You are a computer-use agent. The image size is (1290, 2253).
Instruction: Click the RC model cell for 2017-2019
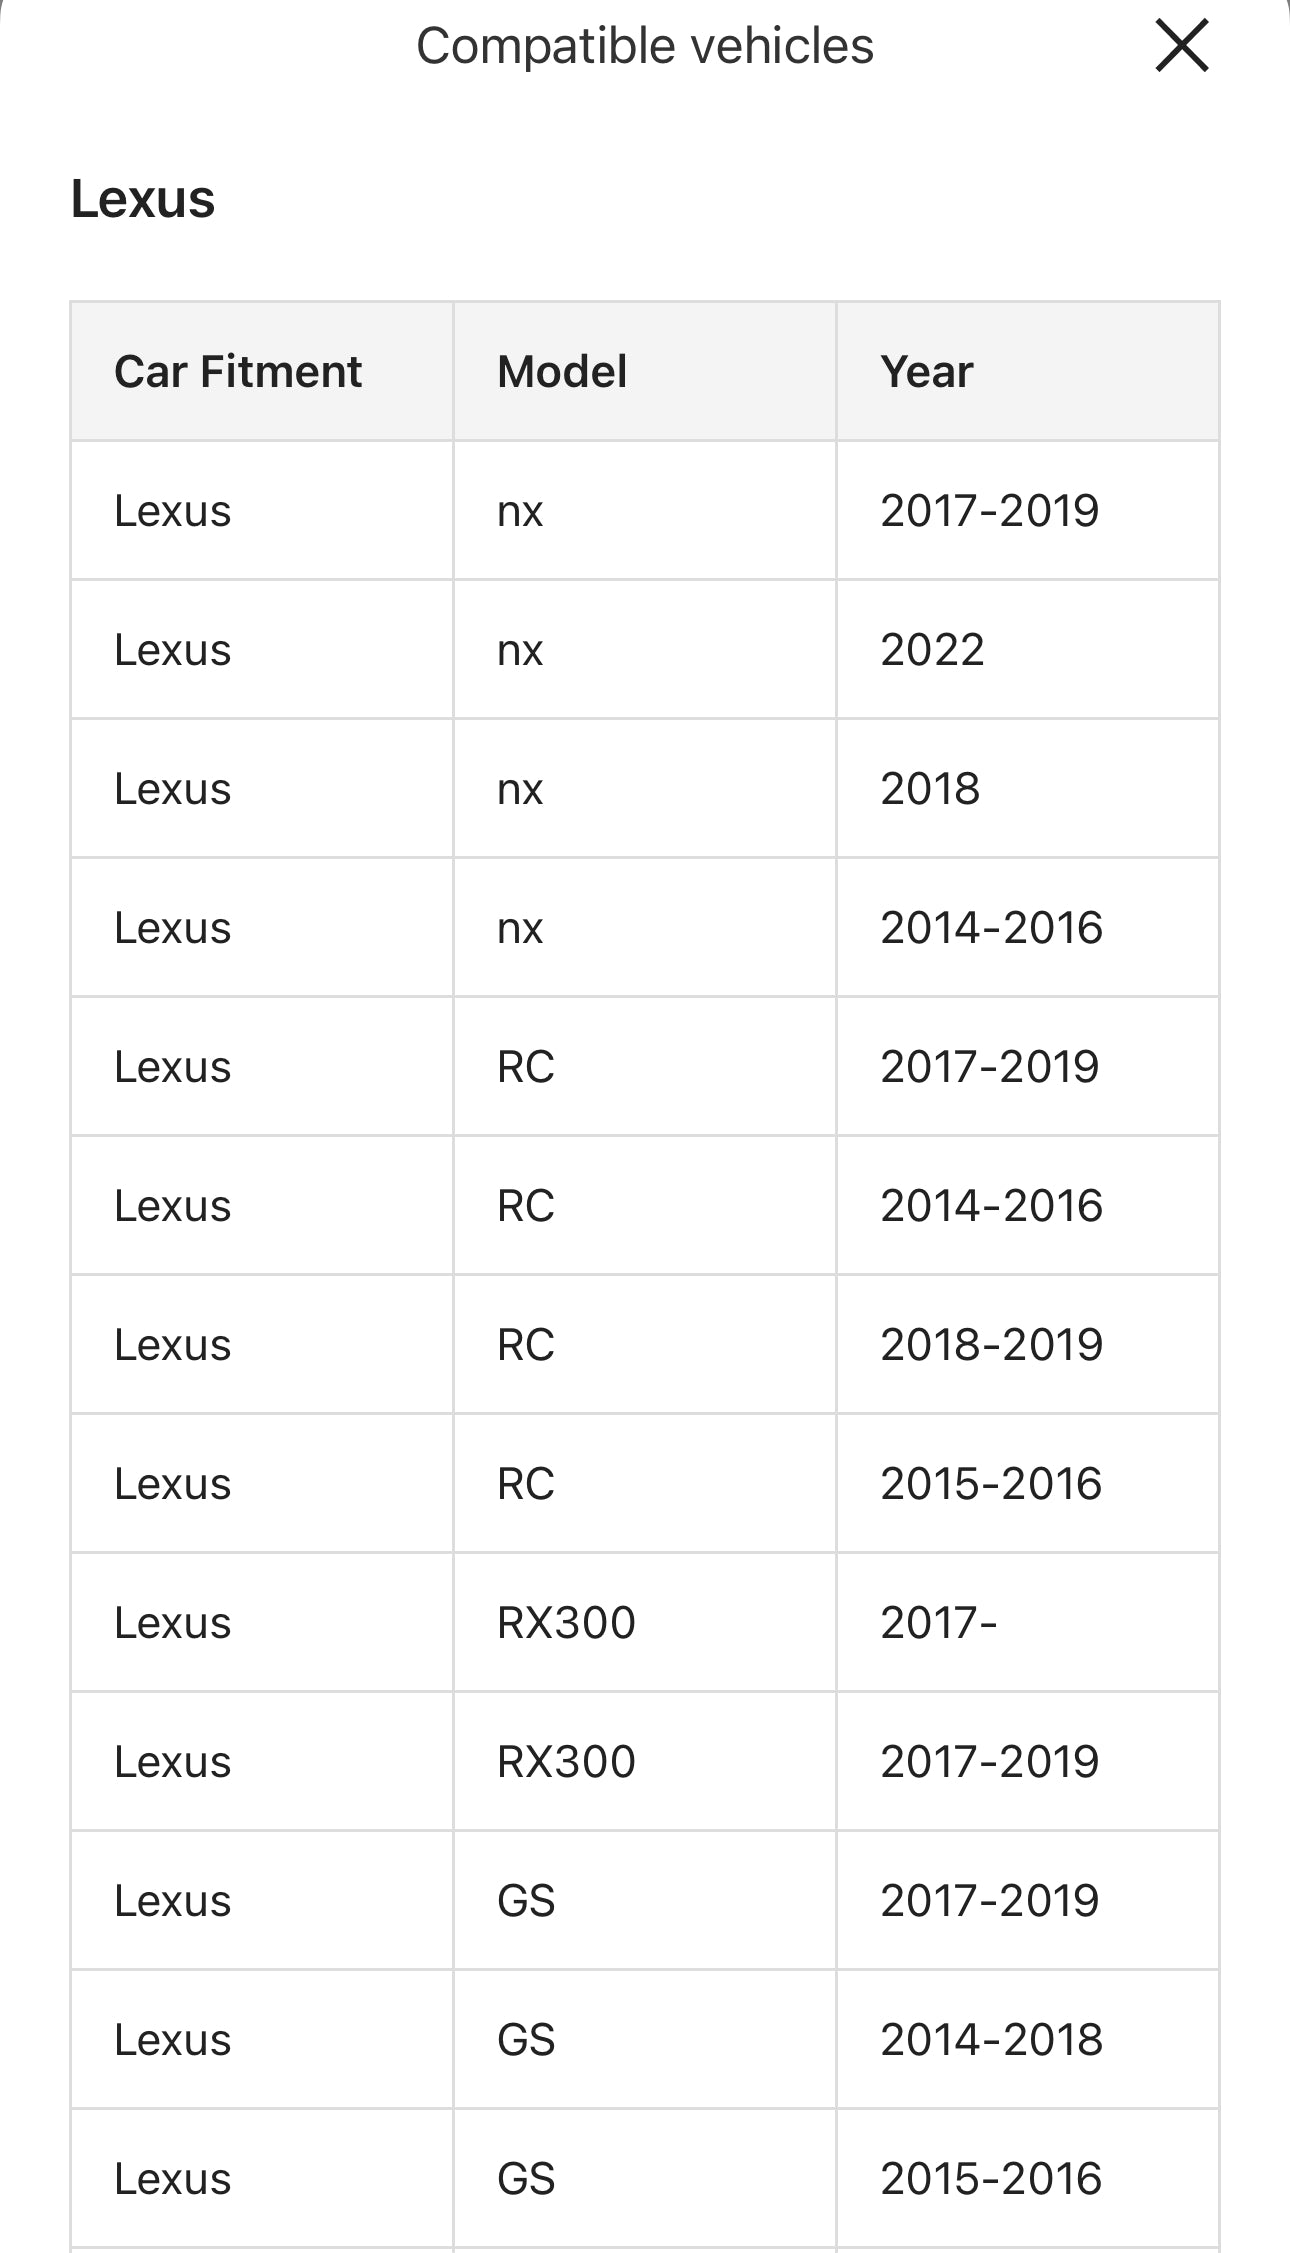coord(645,1066)
